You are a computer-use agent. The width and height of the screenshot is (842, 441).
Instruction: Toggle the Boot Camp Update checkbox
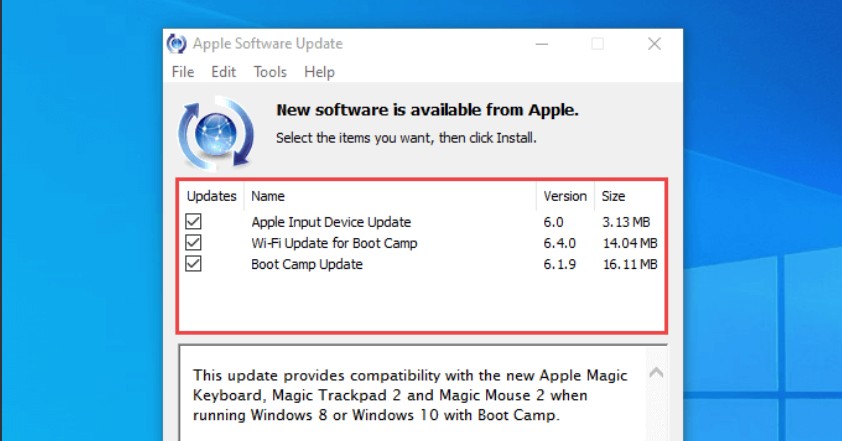[x=194, y=264]
